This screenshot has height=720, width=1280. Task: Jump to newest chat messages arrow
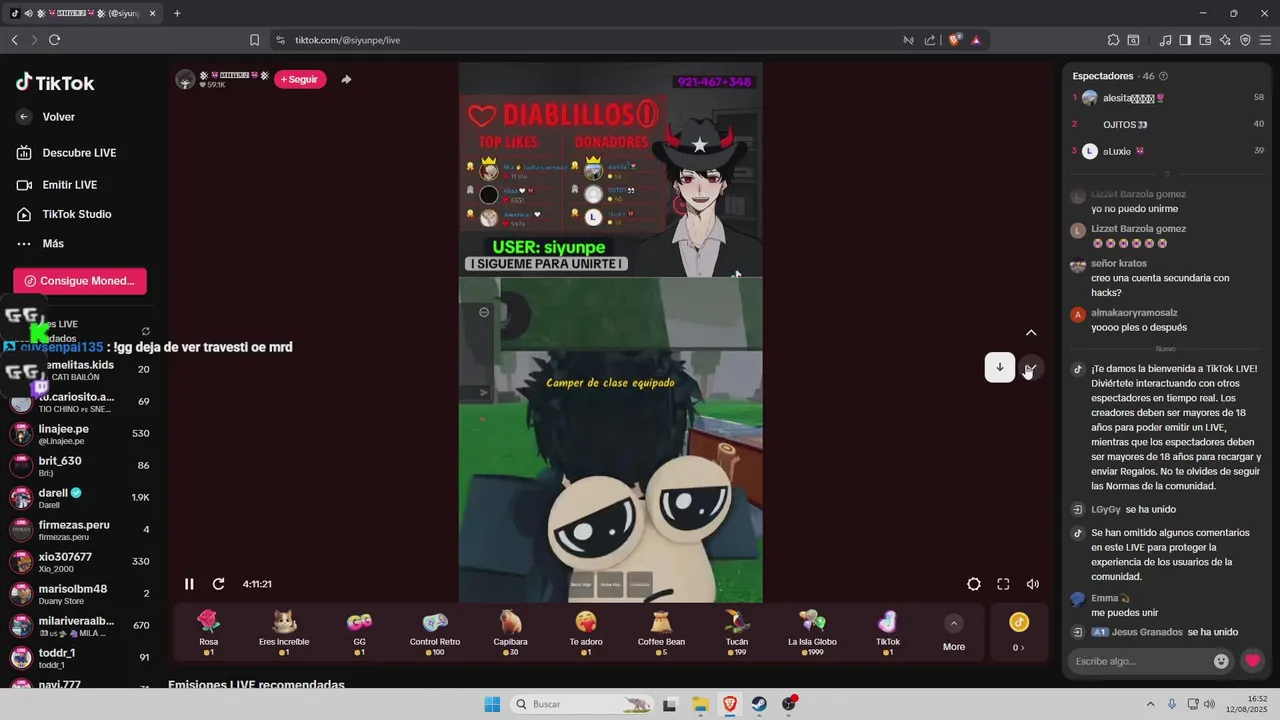click(999, 367)
